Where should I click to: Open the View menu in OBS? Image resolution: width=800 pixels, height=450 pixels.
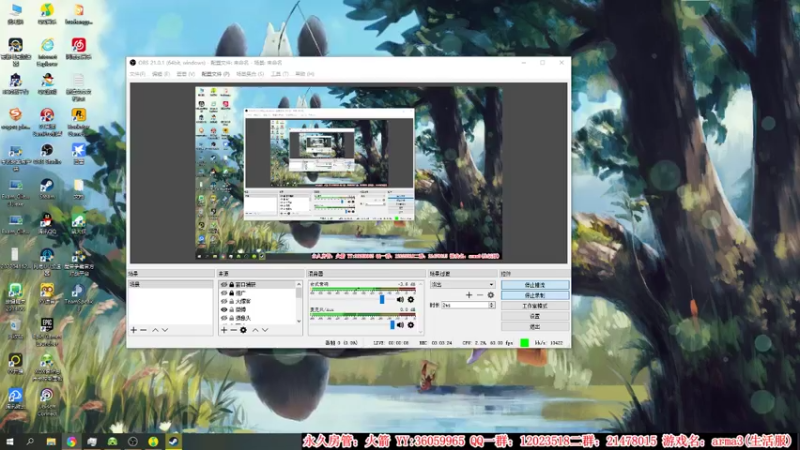(185, 74)
